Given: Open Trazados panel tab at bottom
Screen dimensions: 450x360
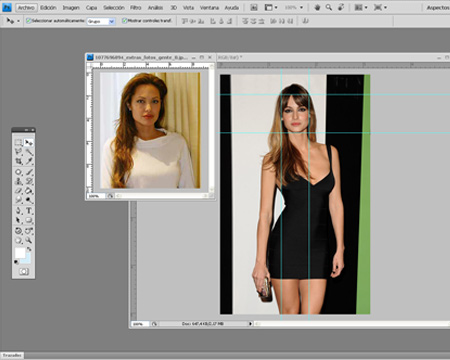Looking at the screenshot, I should [12, 355].
